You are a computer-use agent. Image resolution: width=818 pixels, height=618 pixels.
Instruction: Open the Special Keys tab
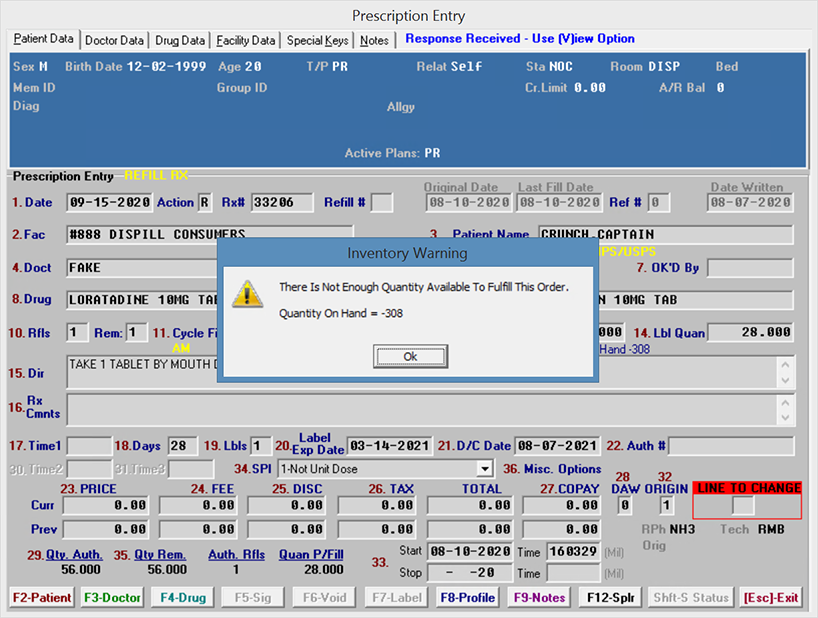318,40
